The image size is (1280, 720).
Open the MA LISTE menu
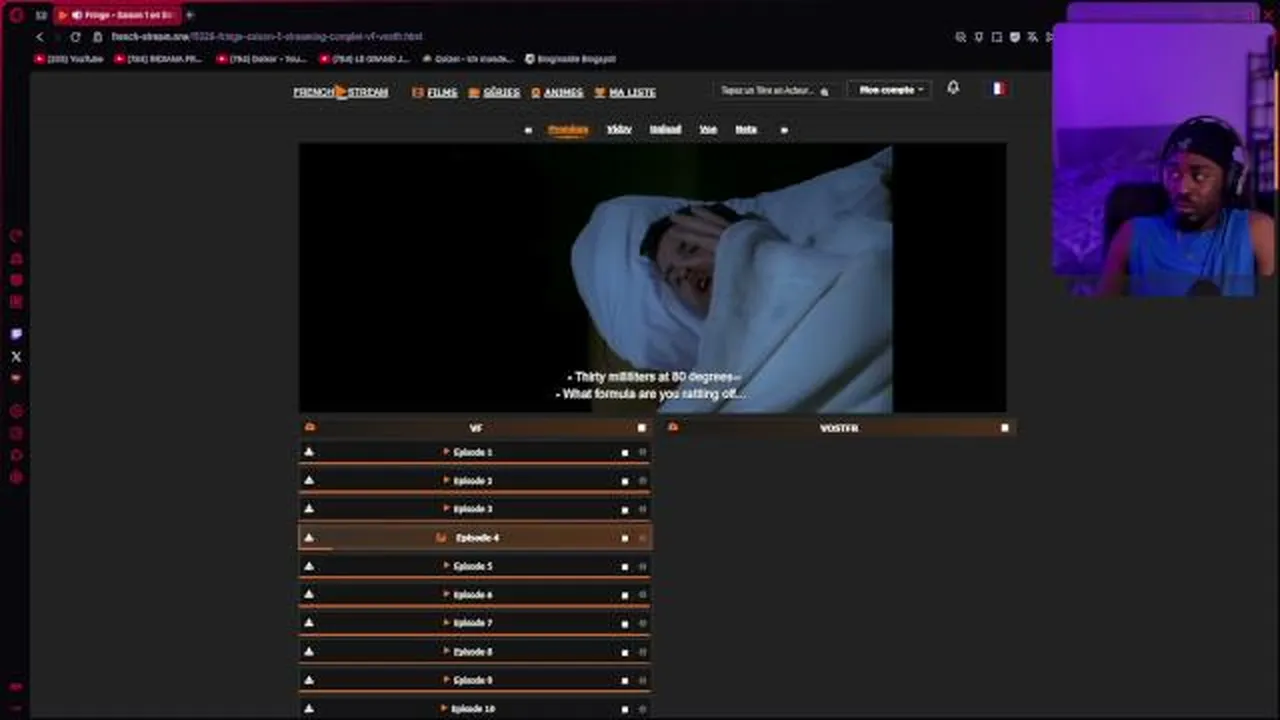point(625,92)
